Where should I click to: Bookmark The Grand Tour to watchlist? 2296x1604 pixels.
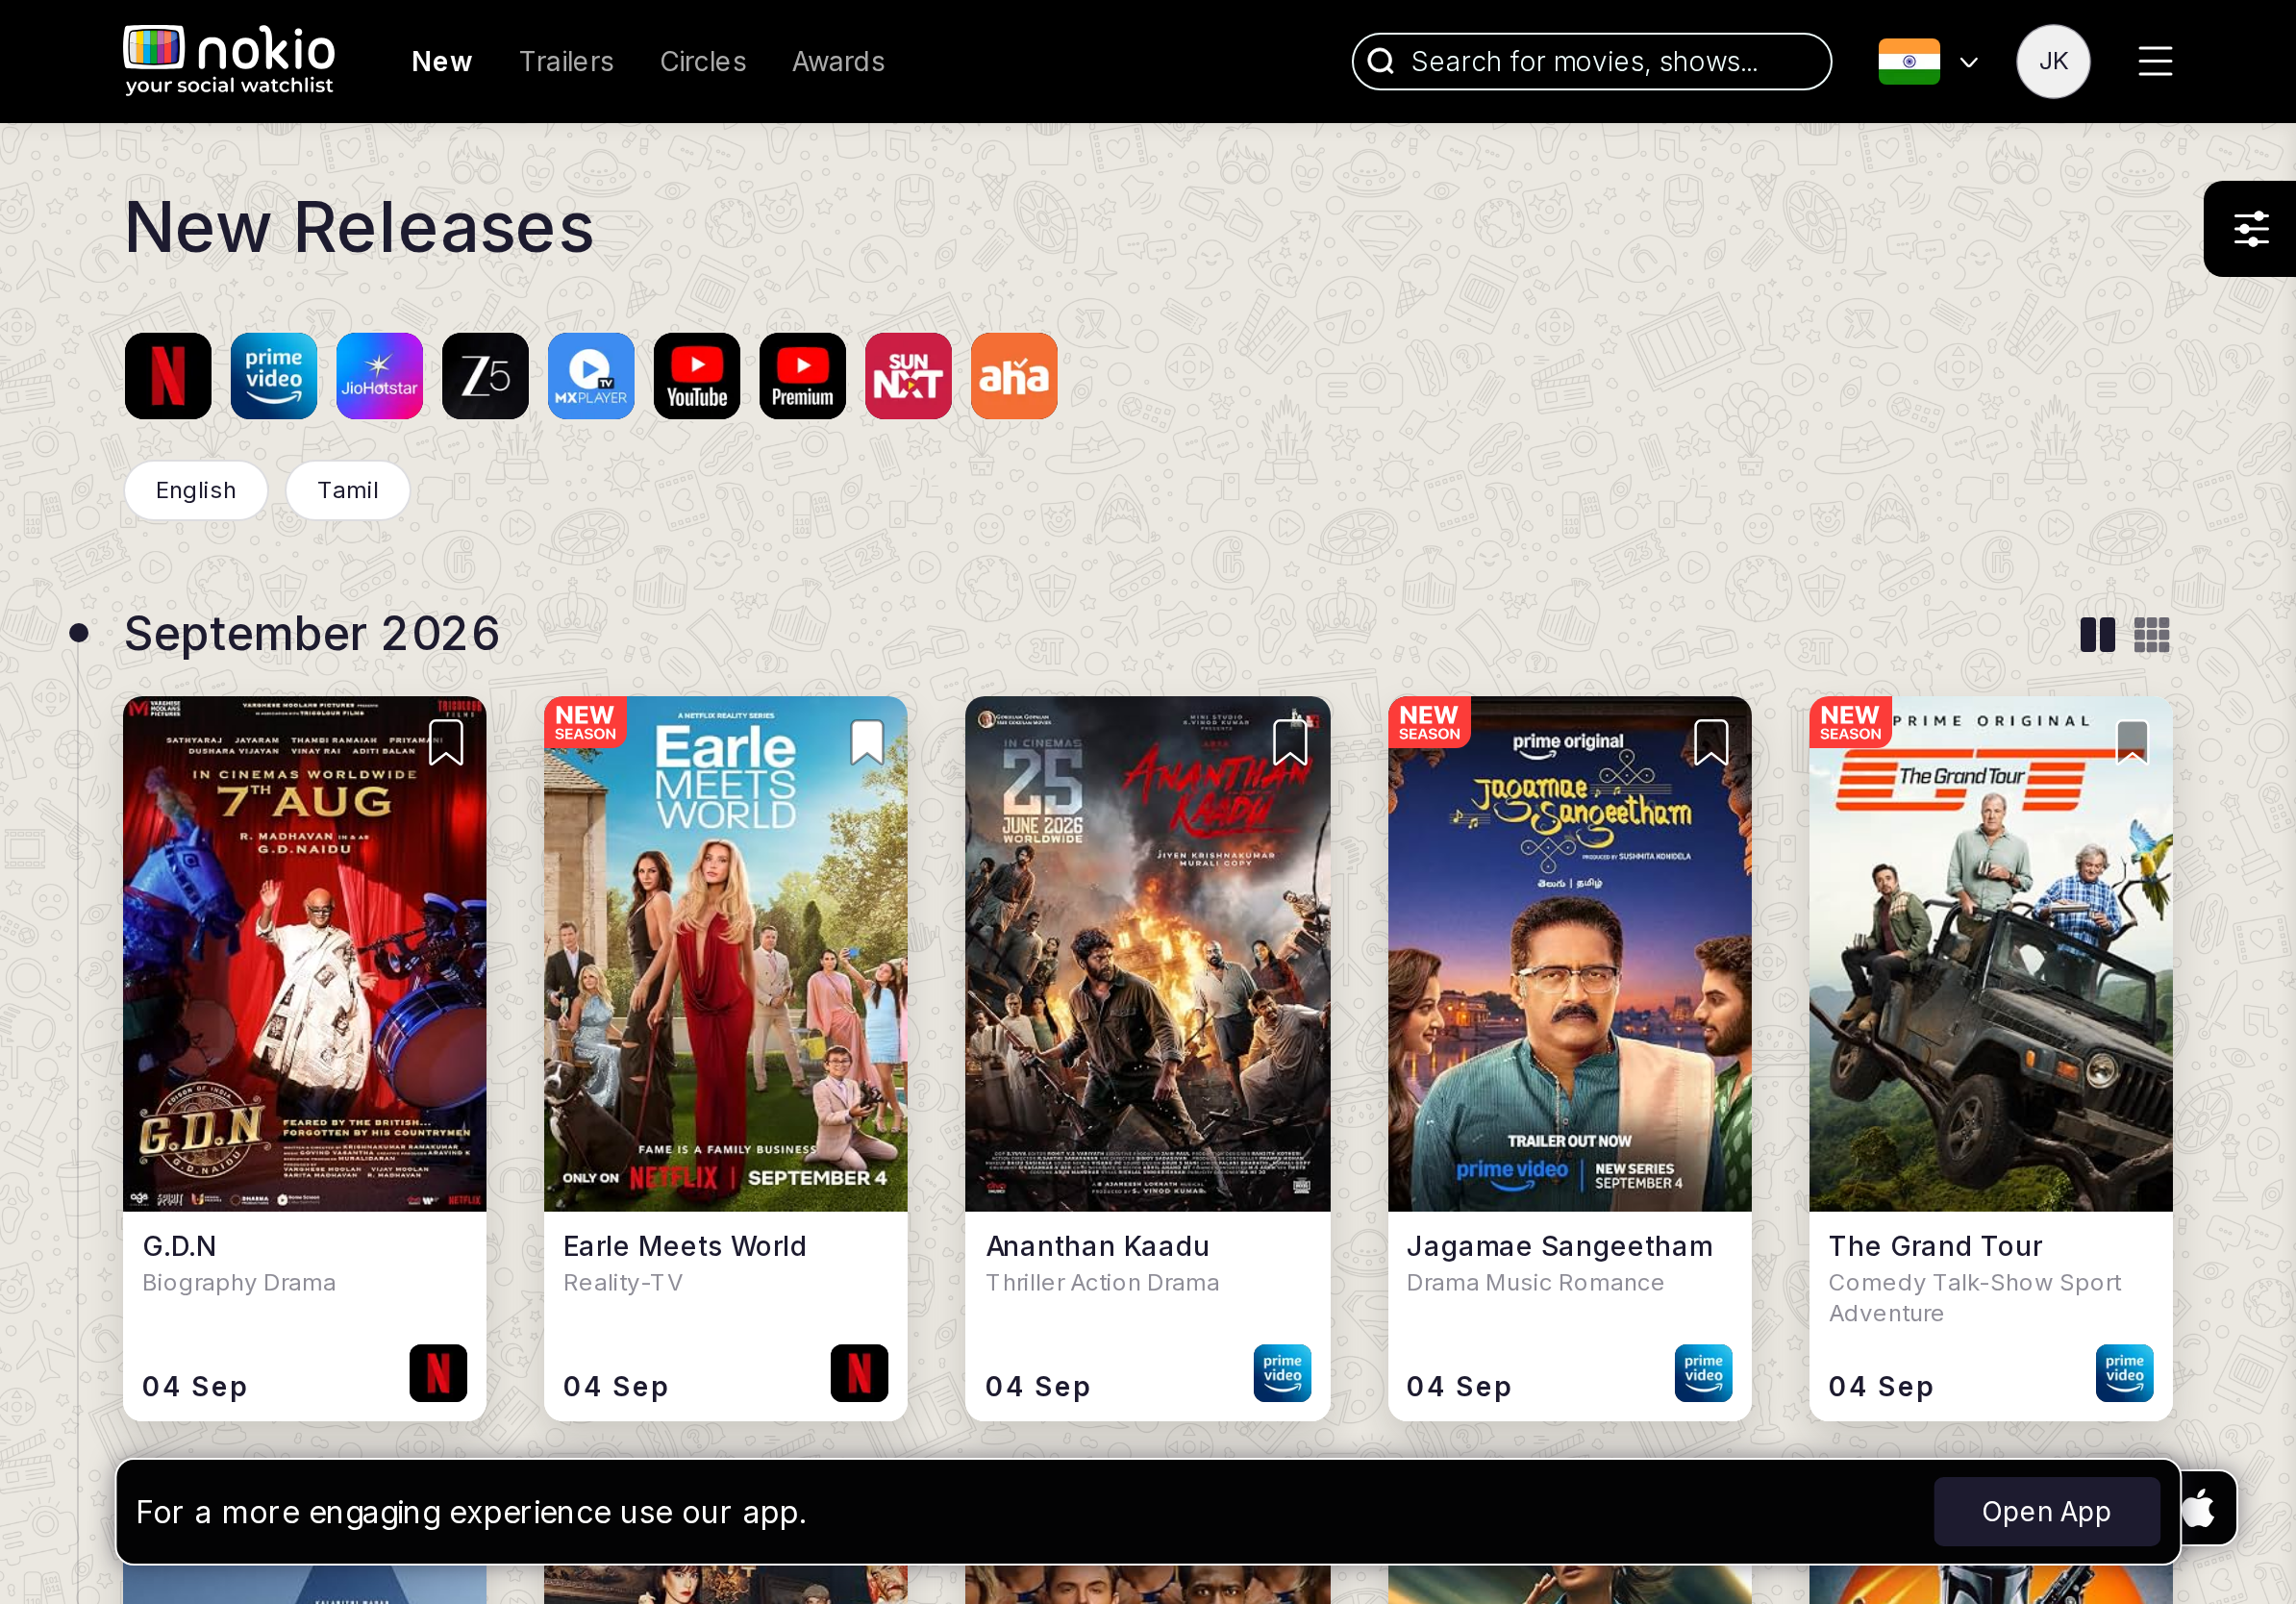point(2133,743)
